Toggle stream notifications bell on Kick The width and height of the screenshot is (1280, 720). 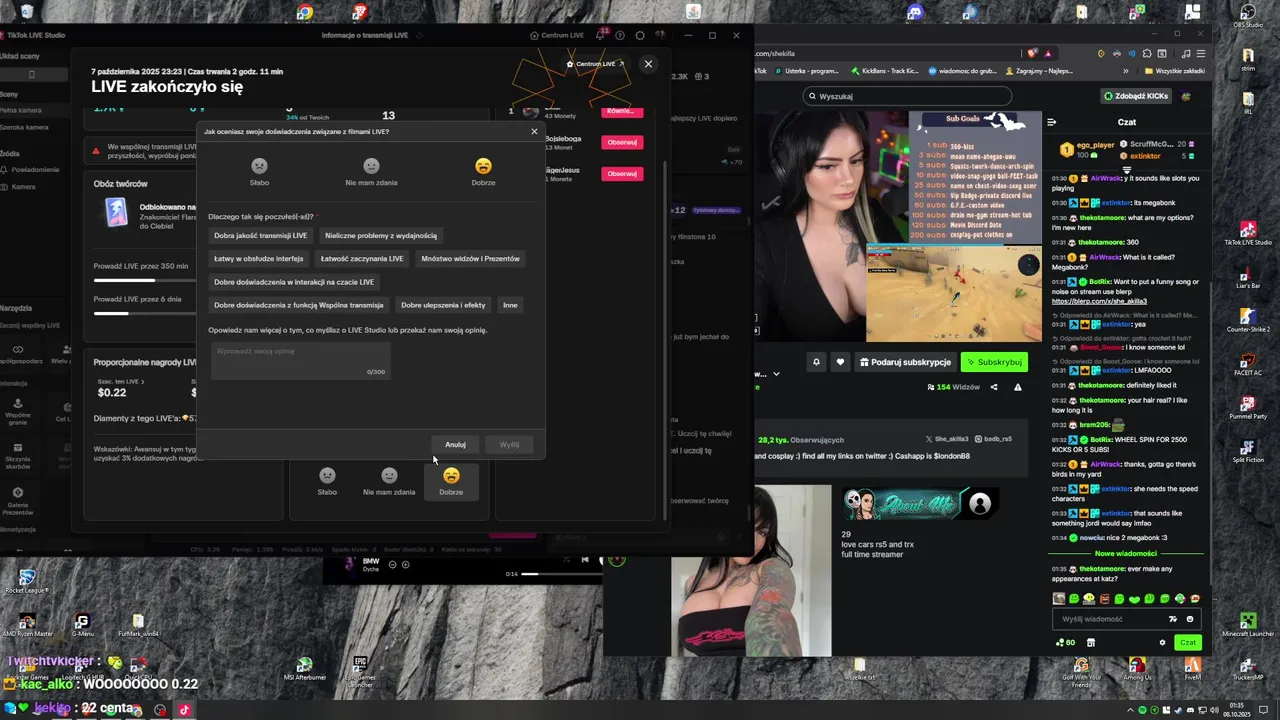click(816, 362)
